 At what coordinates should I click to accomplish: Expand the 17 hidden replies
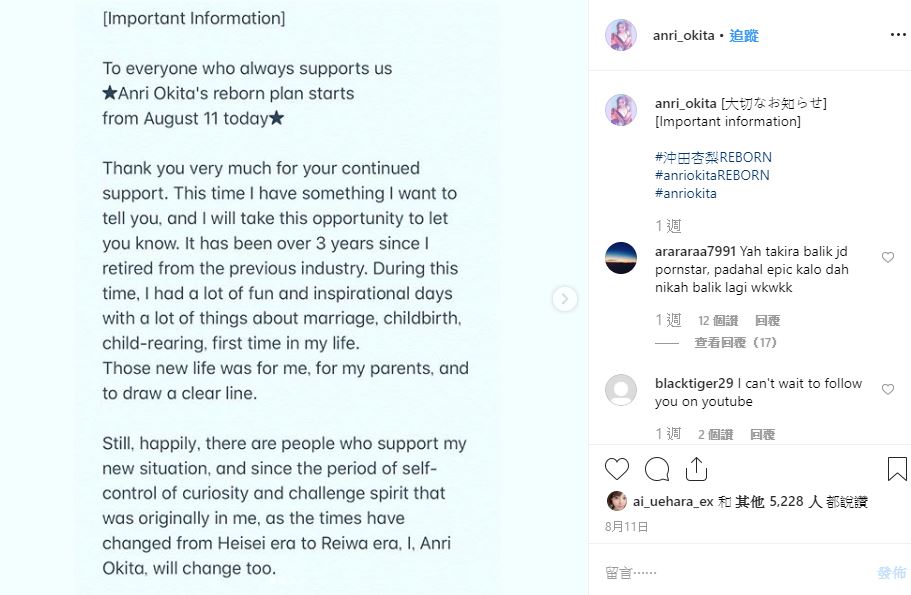click(736, 343)
